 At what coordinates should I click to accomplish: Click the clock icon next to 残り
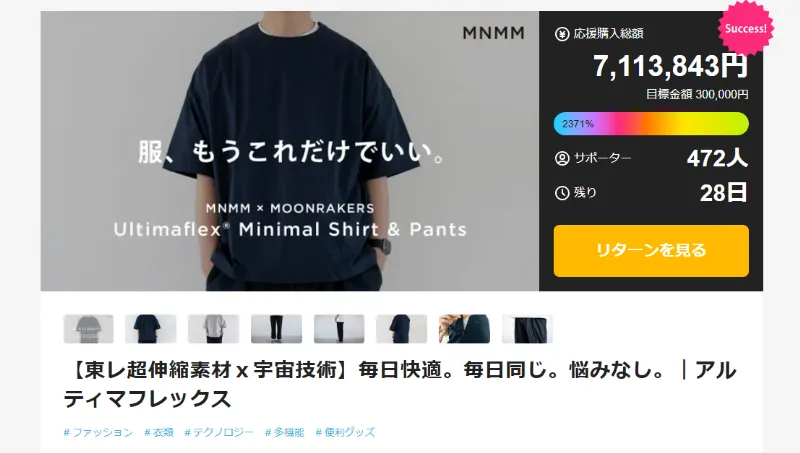point(562,193)
